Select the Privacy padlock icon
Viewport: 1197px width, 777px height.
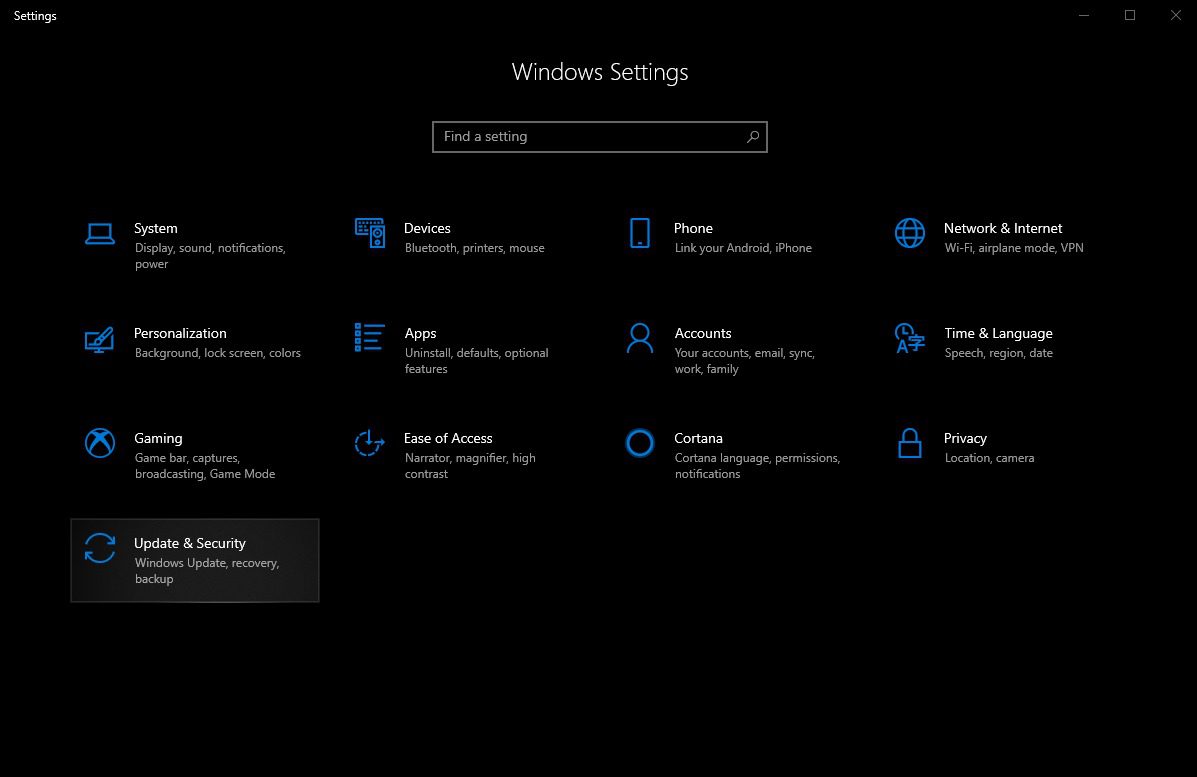910,443
